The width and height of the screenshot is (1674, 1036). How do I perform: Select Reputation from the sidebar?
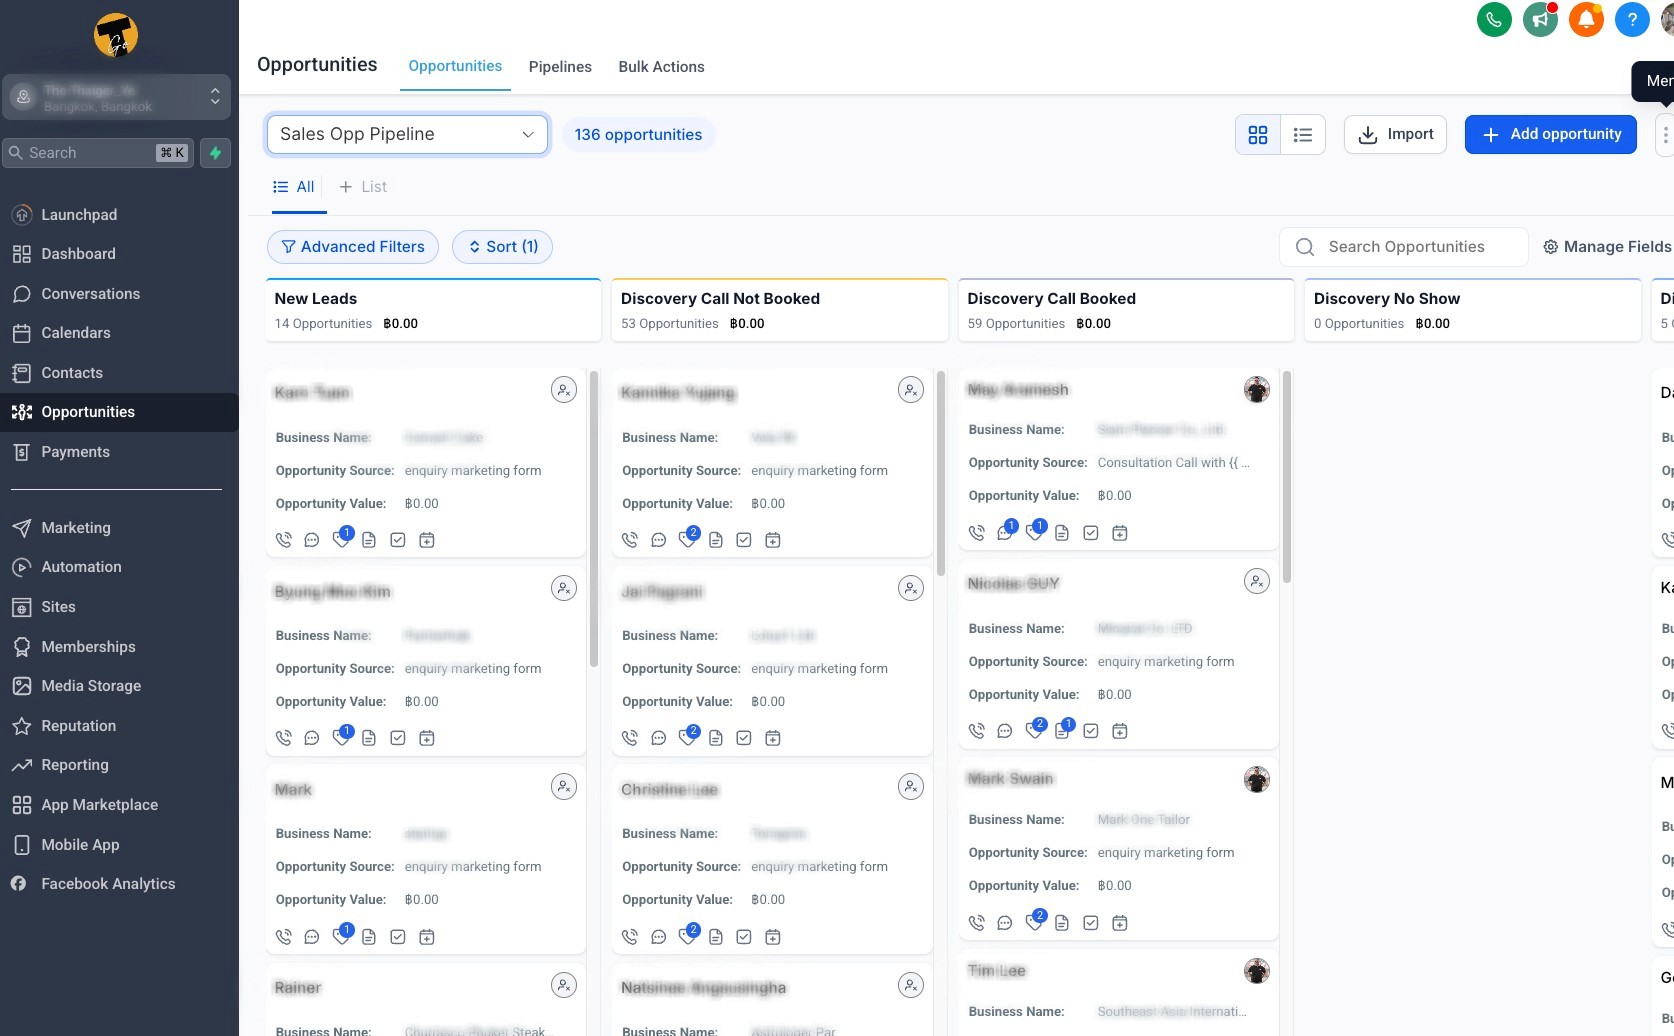click(x=77, y=725)
